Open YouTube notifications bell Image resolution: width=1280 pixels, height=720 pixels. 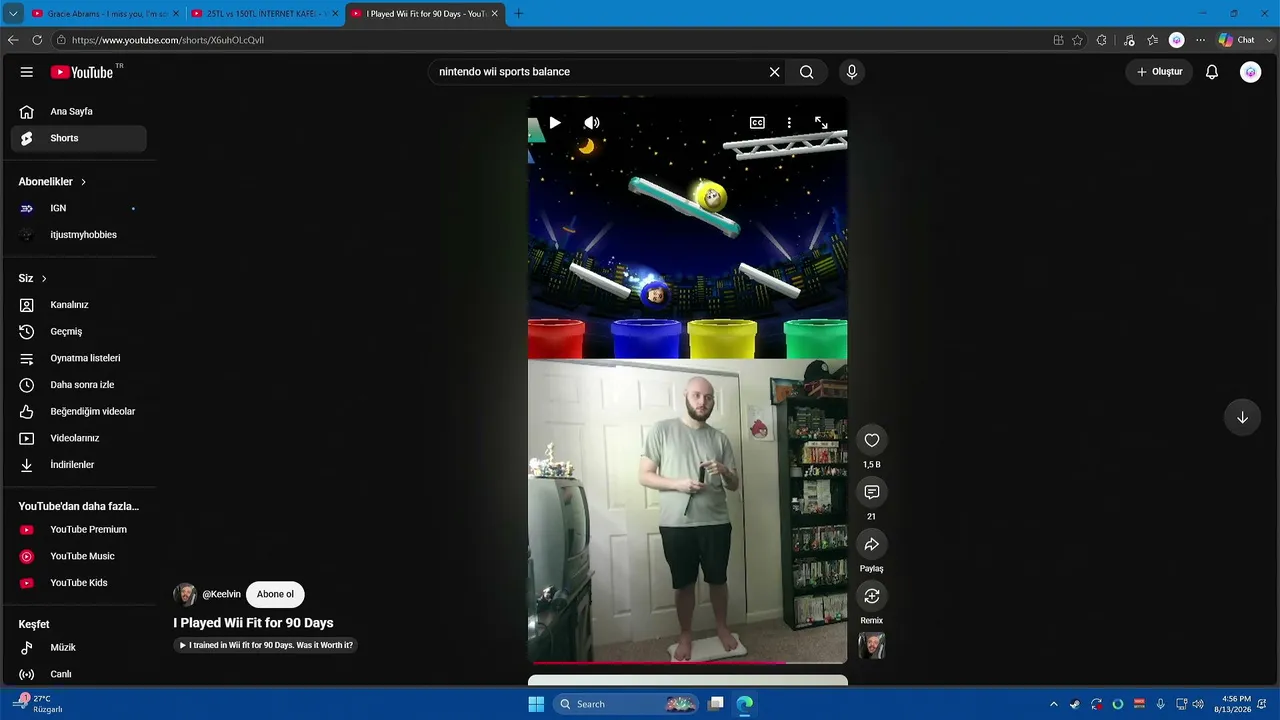[x=1212, y=72]
